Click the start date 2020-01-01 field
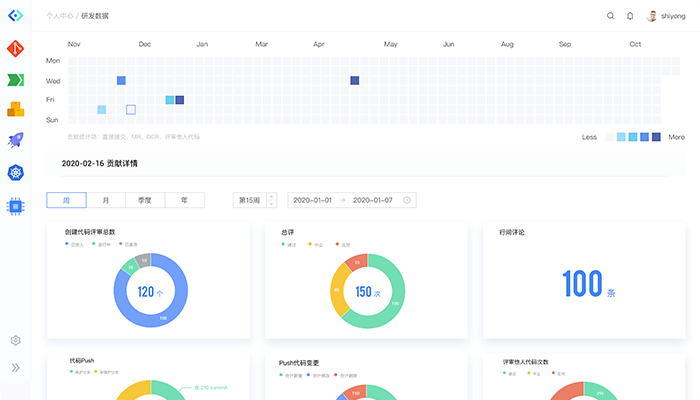The image size is (700, 400). (x=314, y=200)
